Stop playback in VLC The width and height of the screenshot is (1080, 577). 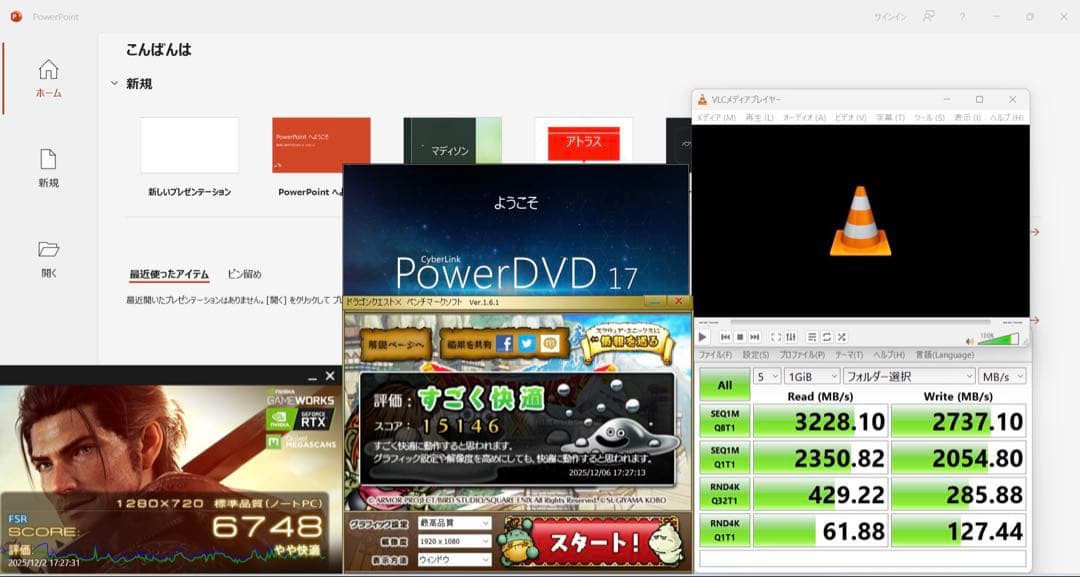(x=740, y=337)
